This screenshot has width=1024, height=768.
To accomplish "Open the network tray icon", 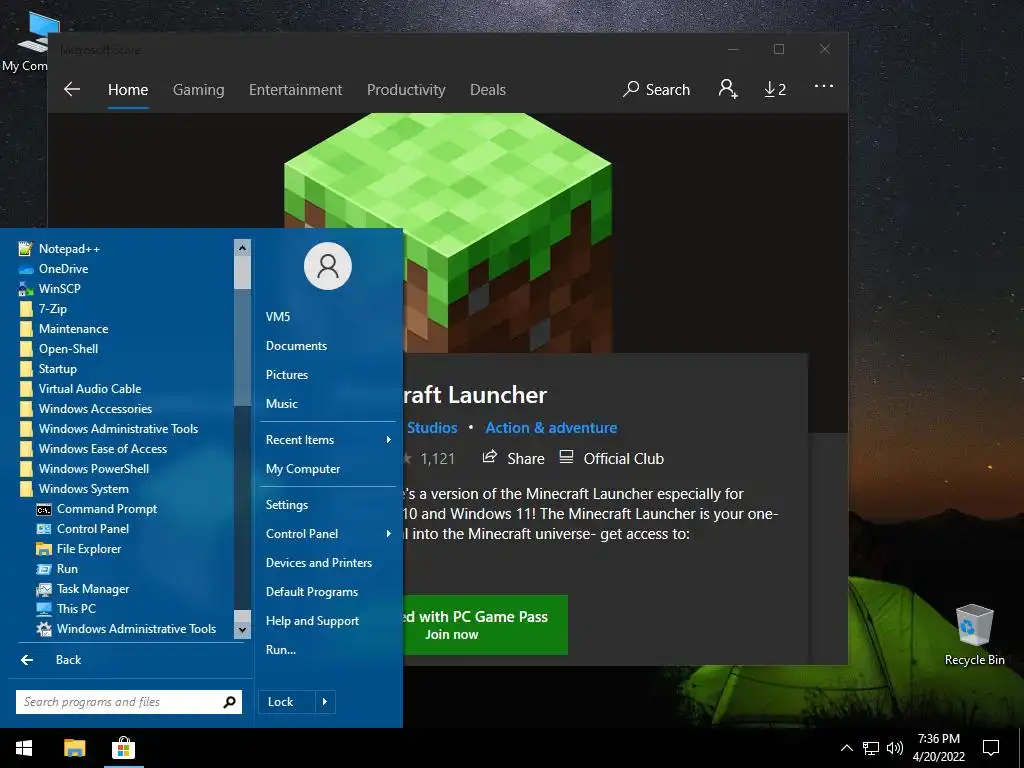I will pos(871,748).
